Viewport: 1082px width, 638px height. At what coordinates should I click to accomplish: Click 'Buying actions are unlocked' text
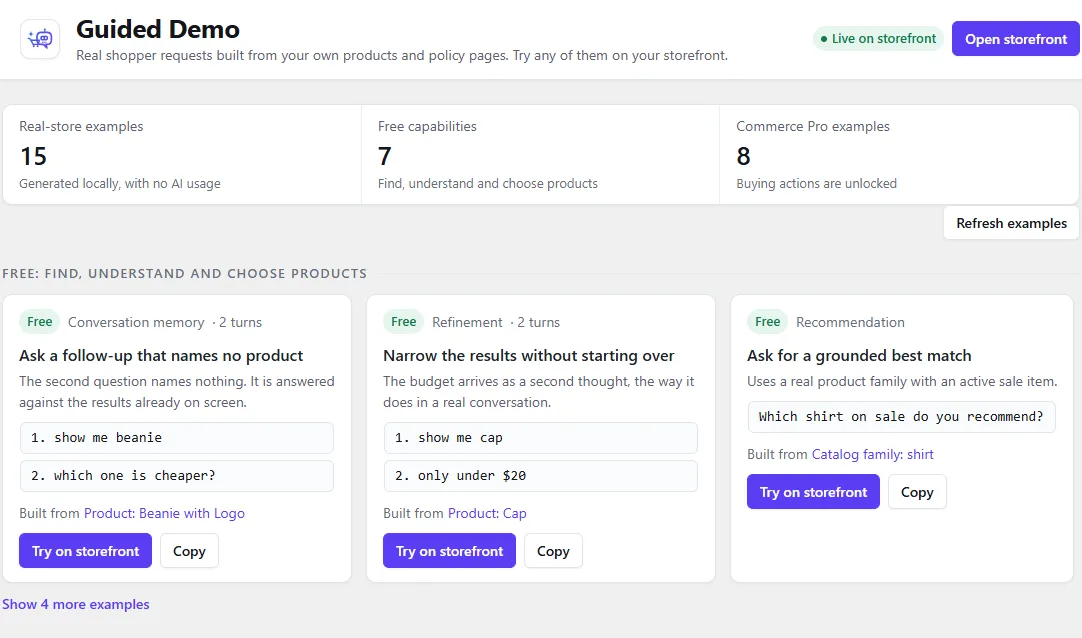(816, 183)
